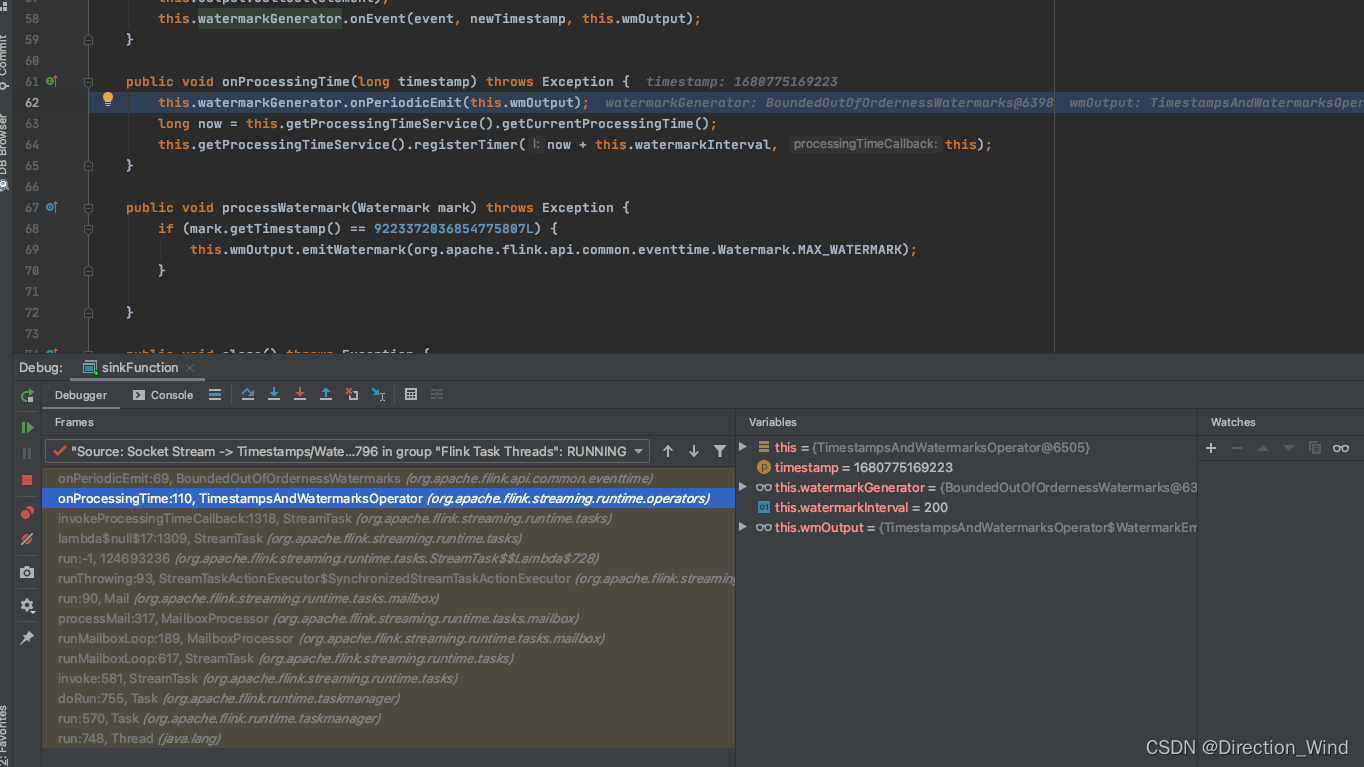The width and height of the screenshot is (1364, 767).
Task: Stop the debug session with red square
Action: (x=27, y=480)
